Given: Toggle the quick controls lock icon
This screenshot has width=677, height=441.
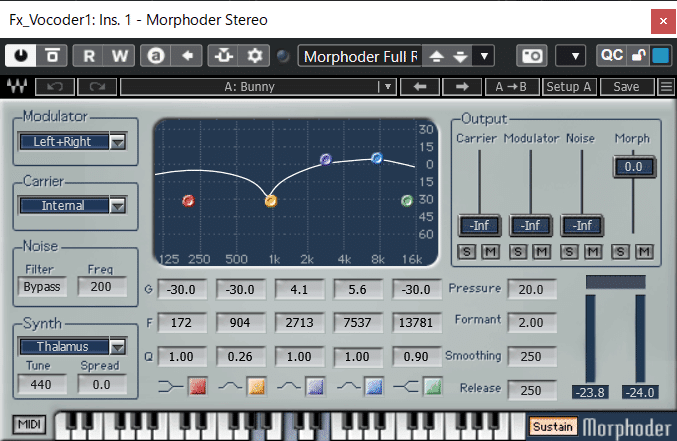Looking at the screenshot, I should [638, 56].
